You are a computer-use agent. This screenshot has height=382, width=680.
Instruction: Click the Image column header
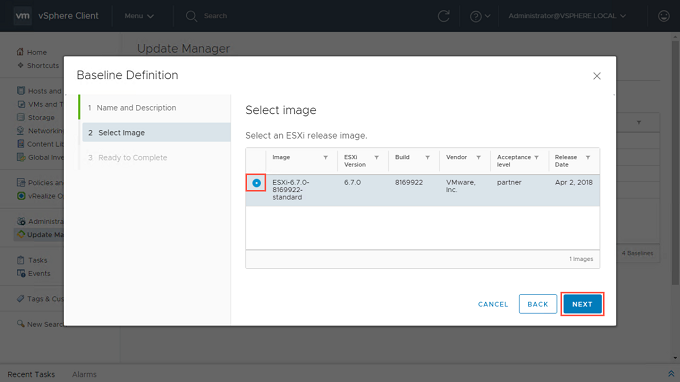(x=281, y=157)
